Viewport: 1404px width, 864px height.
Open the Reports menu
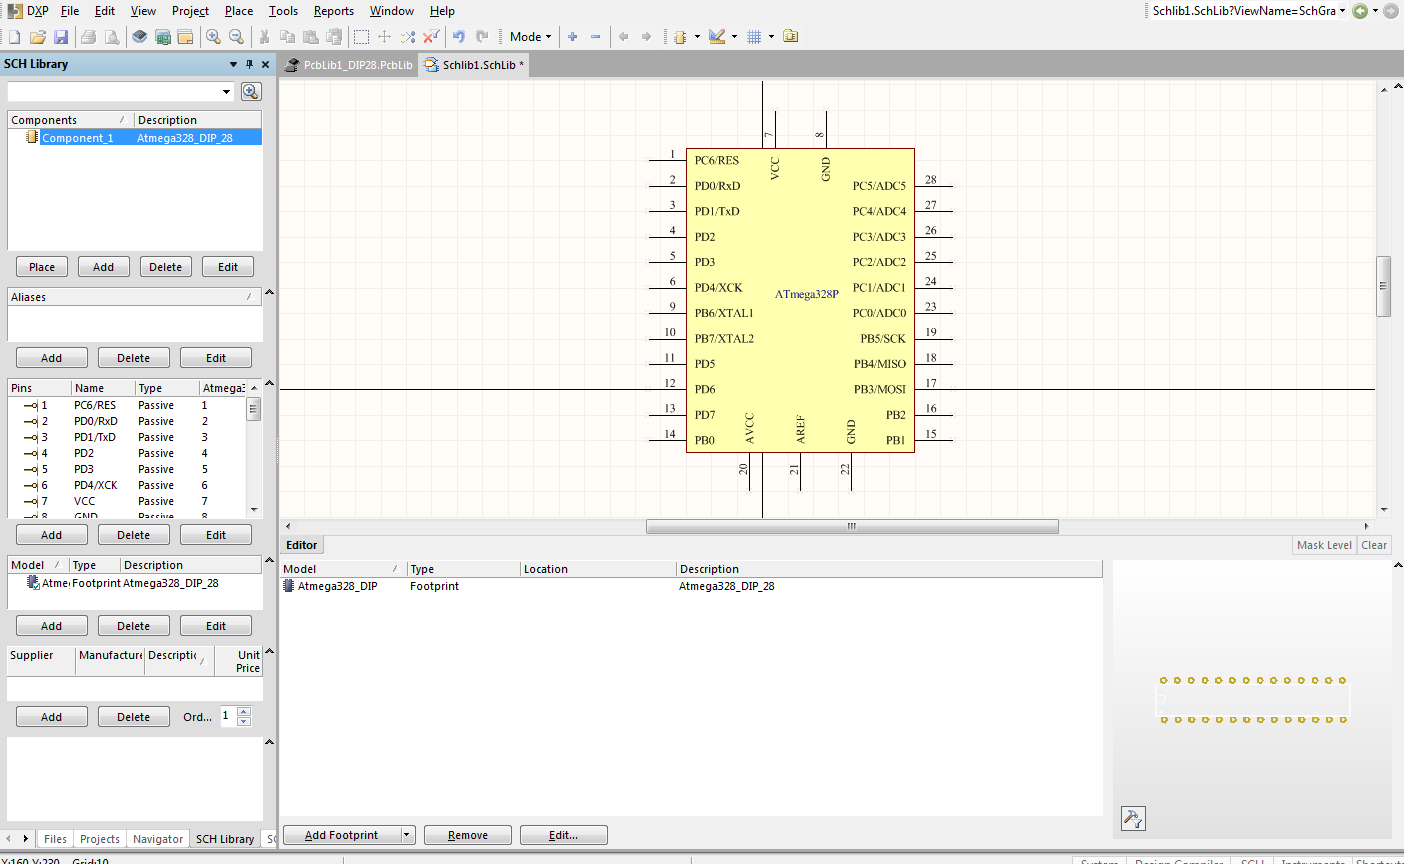334,11
